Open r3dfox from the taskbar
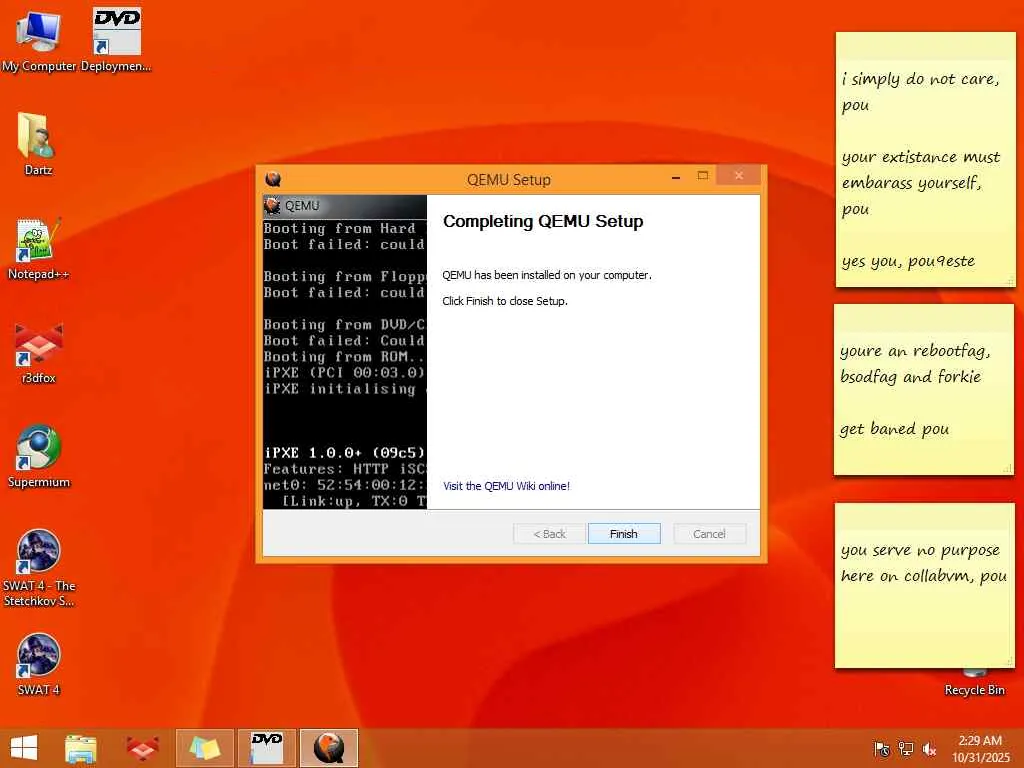 142,748
